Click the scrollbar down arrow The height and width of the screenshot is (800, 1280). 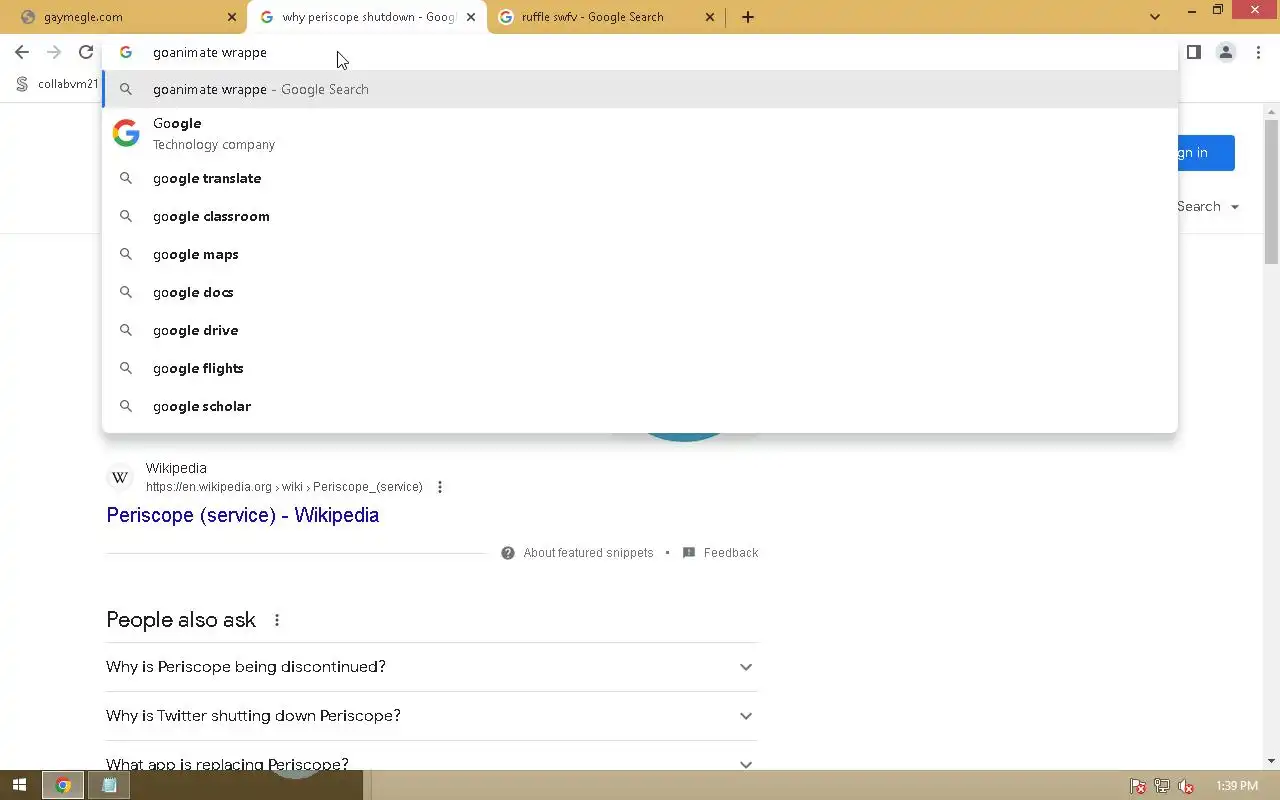click(1272, 761)
